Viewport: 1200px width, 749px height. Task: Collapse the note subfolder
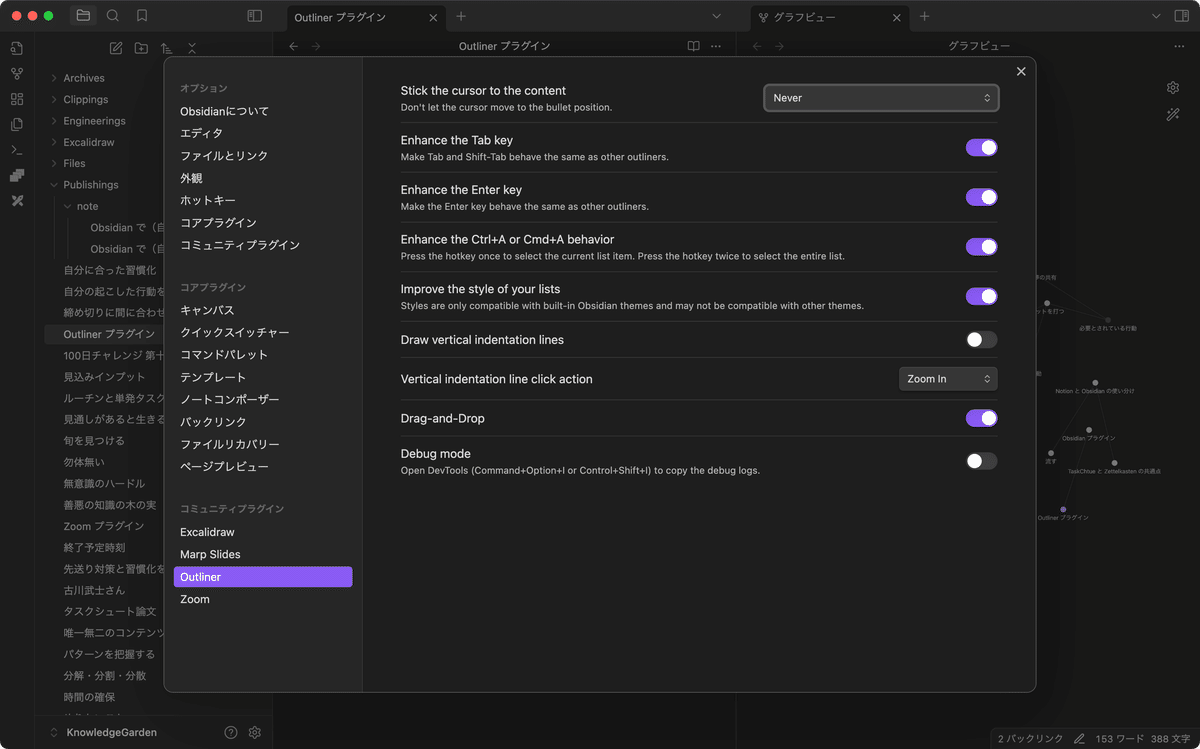click(x=88, y=206)
